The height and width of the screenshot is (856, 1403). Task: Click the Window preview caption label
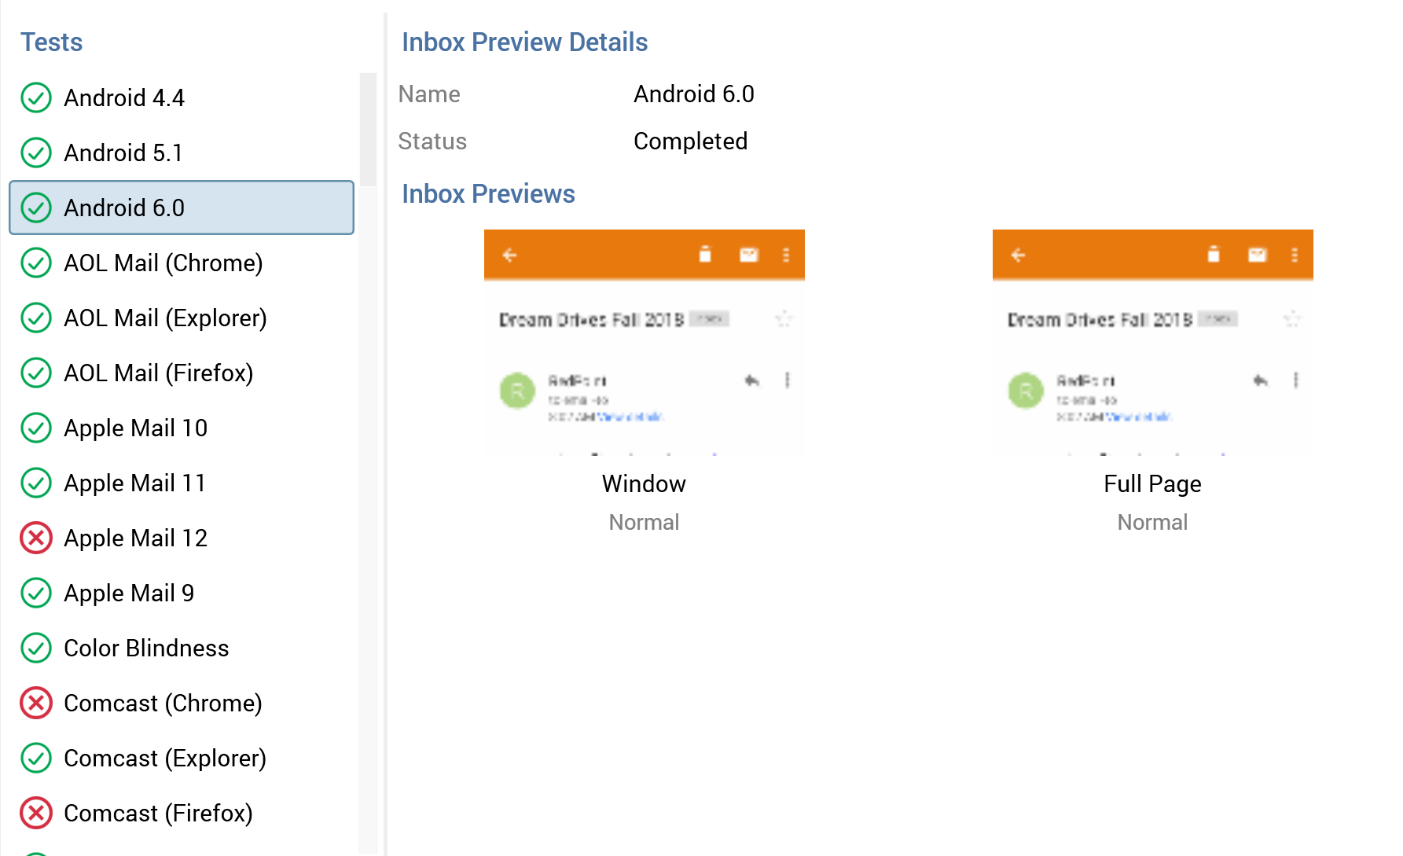tap(644, 484)
